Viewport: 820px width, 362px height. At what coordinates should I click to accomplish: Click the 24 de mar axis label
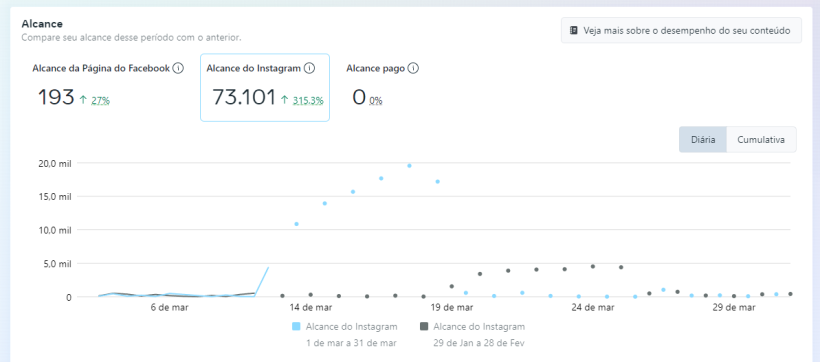click(x=593, y=308)
